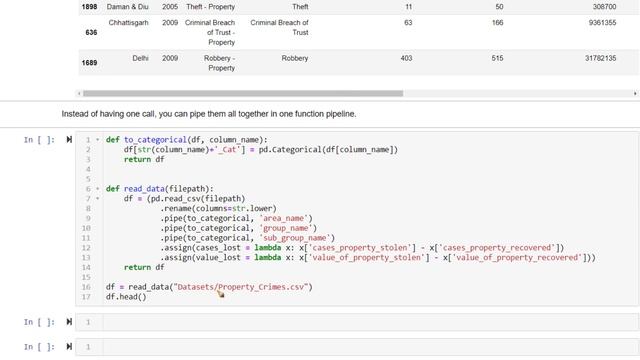Click 'value_lost' on the assign line 13
The width and height of the screenshot is (640, 360).
218,258
